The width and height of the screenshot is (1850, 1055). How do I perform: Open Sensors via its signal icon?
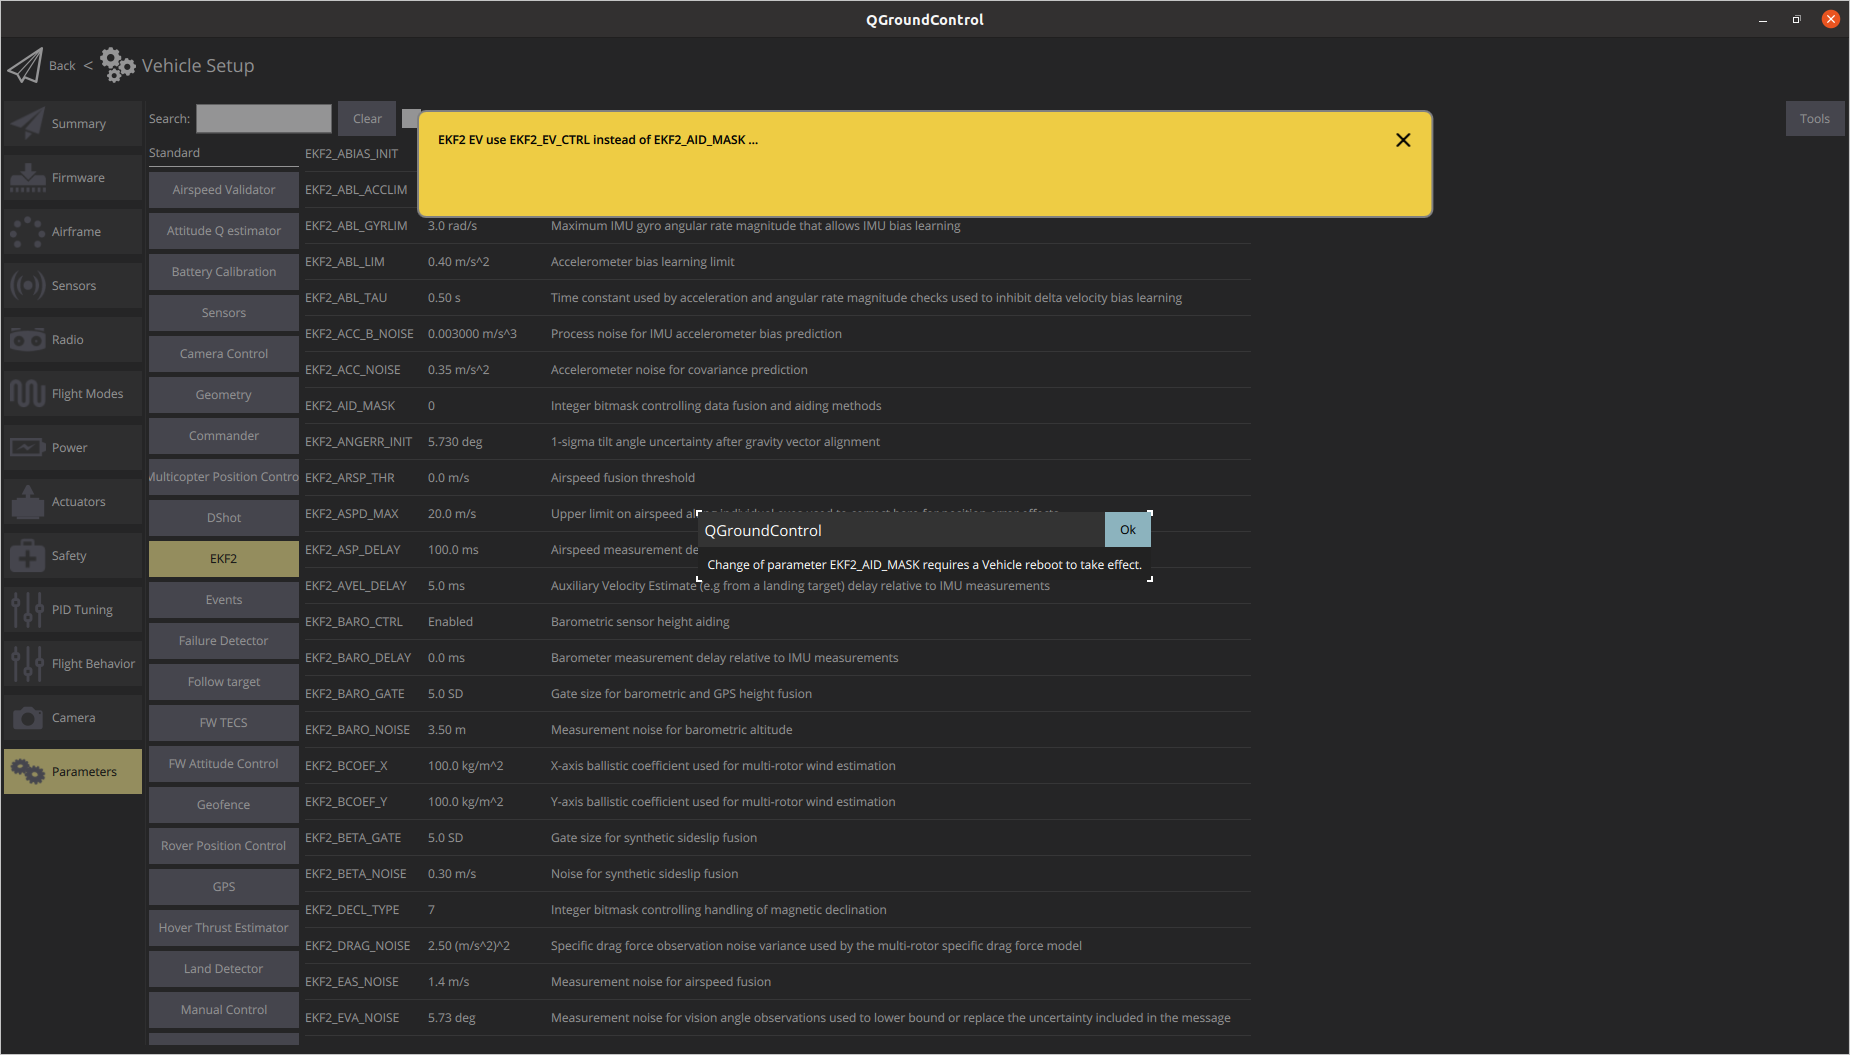point(28,285)
